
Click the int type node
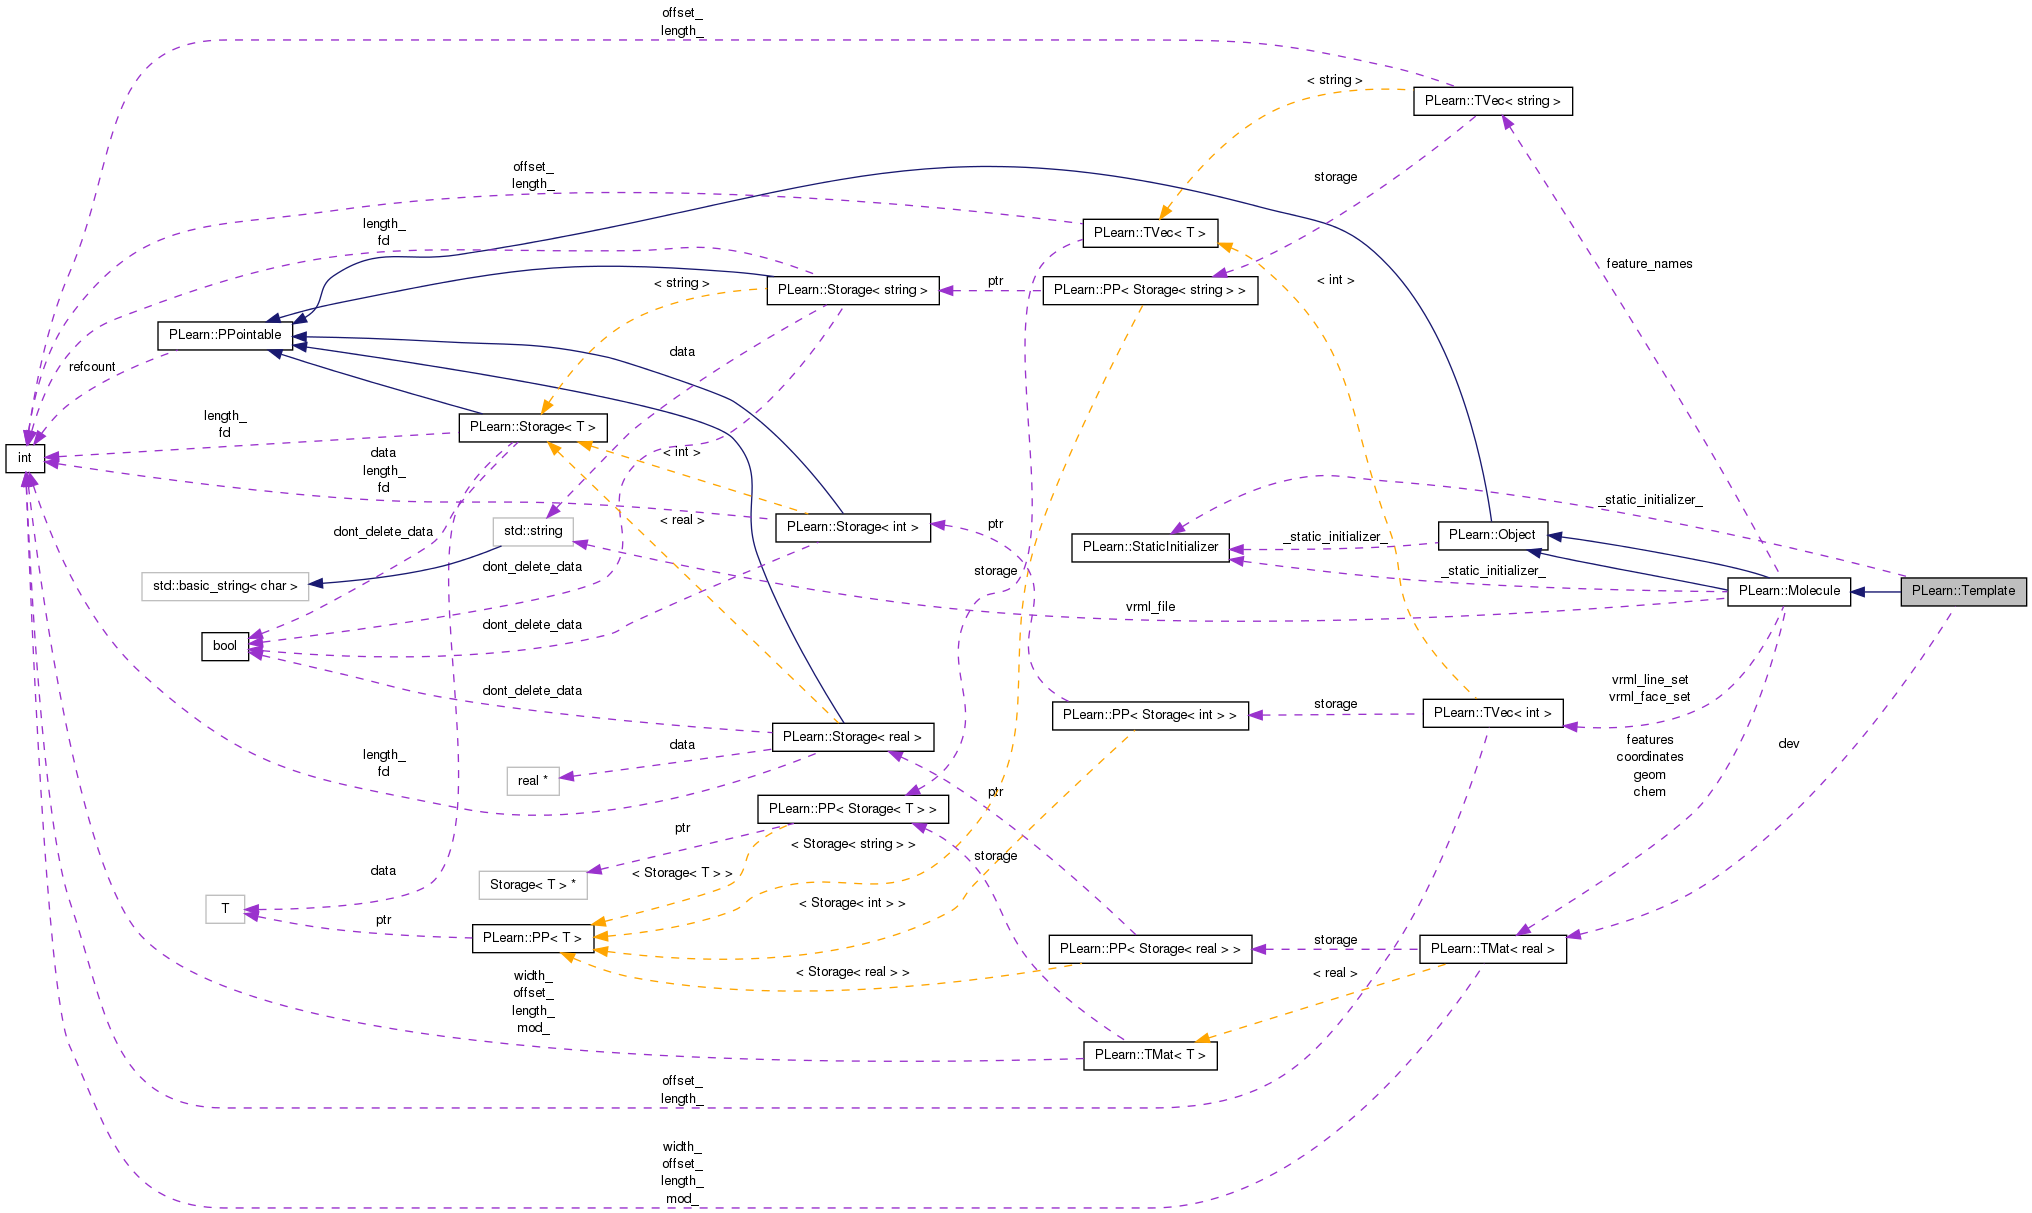(x=25, y=458)
